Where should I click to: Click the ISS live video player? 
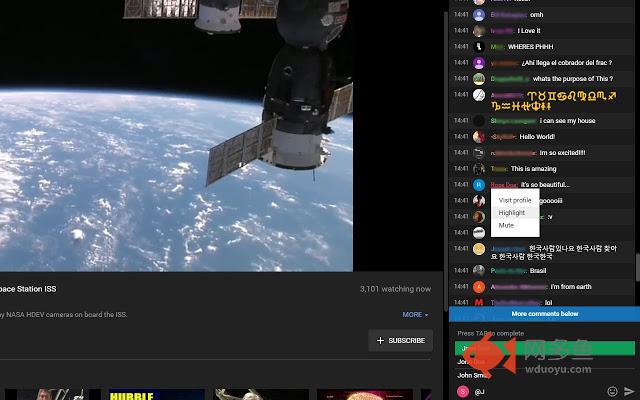click(176, 136)
